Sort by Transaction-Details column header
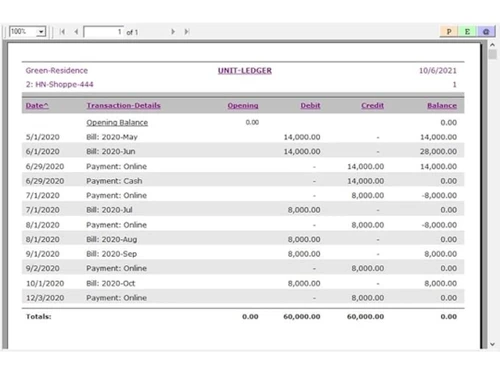 point(123,105)
